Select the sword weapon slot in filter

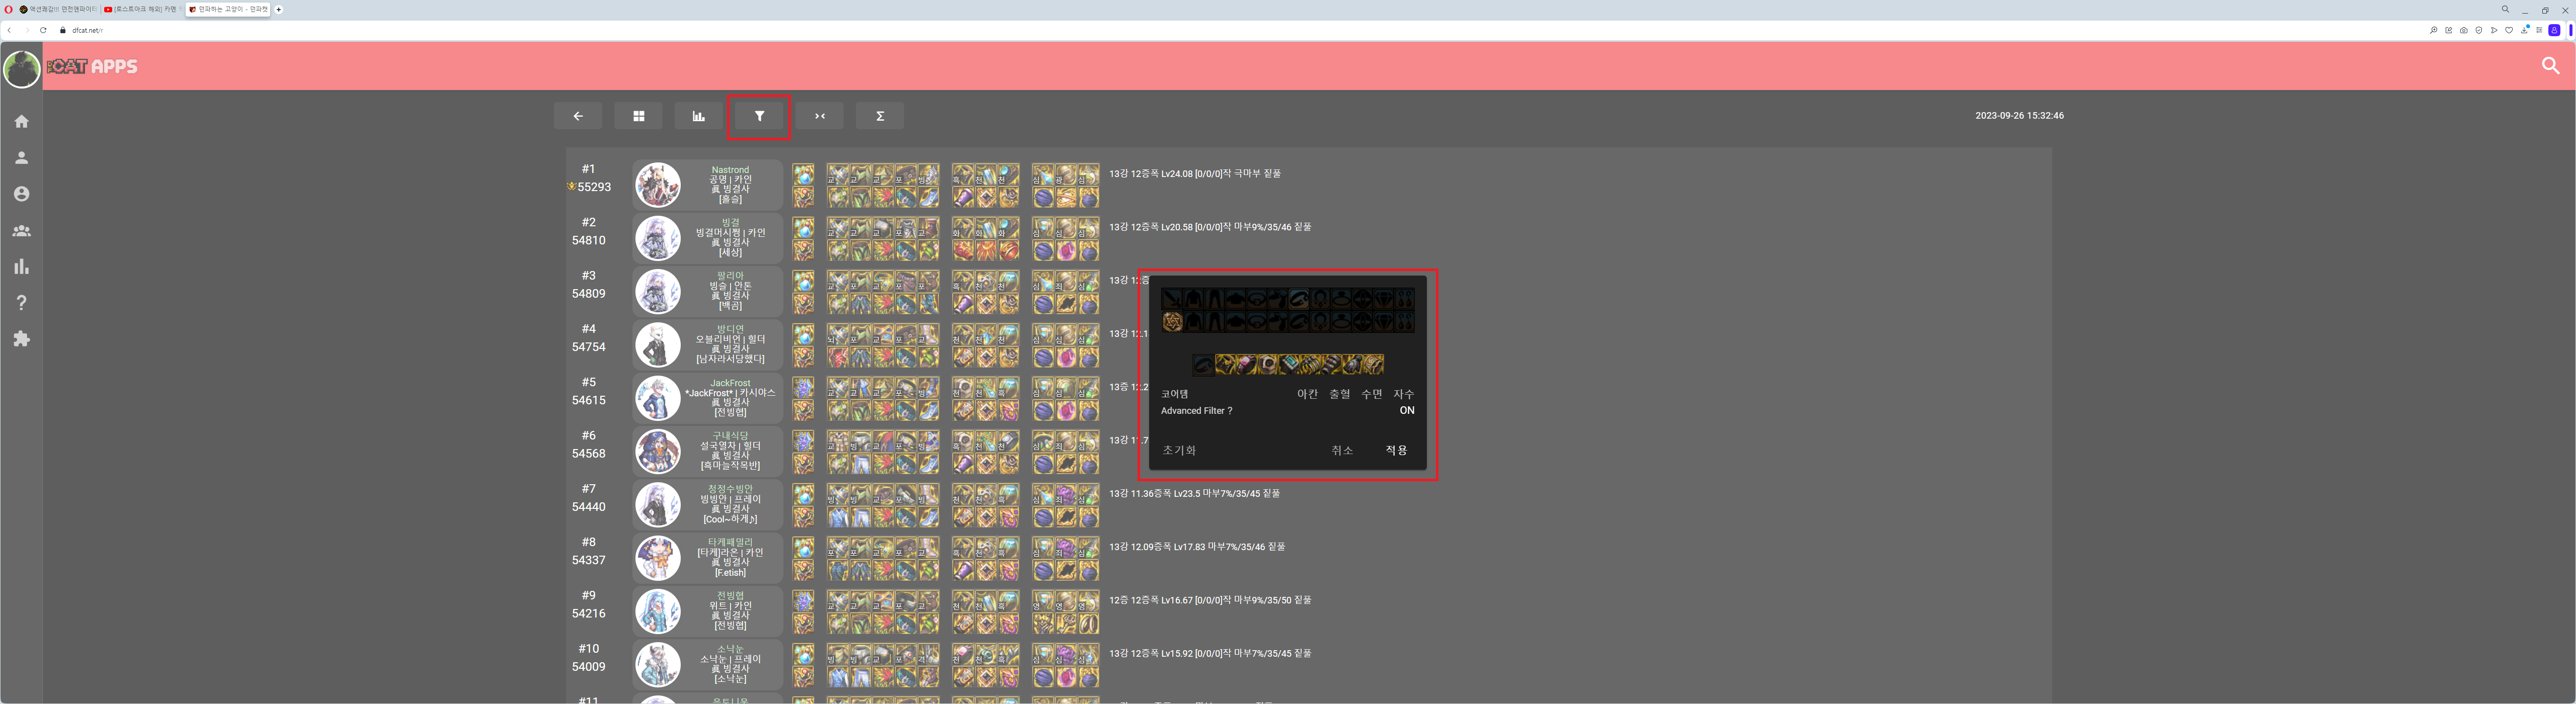[x=1172, y=298]
